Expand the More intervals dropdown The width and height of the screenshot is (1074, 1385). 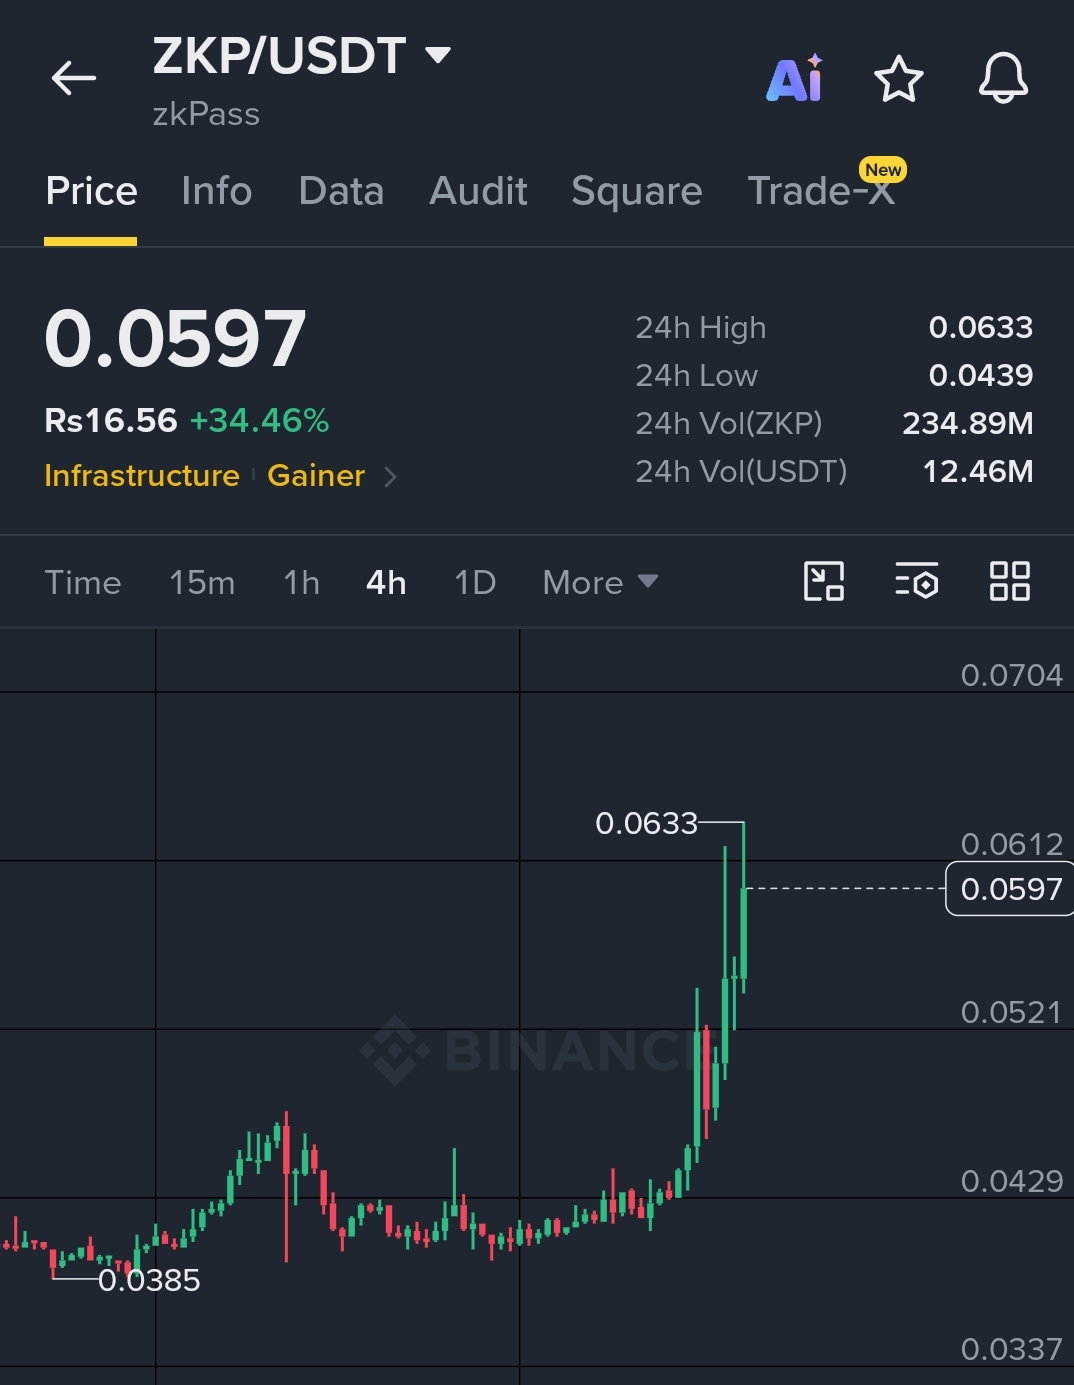tap(600, 582)
